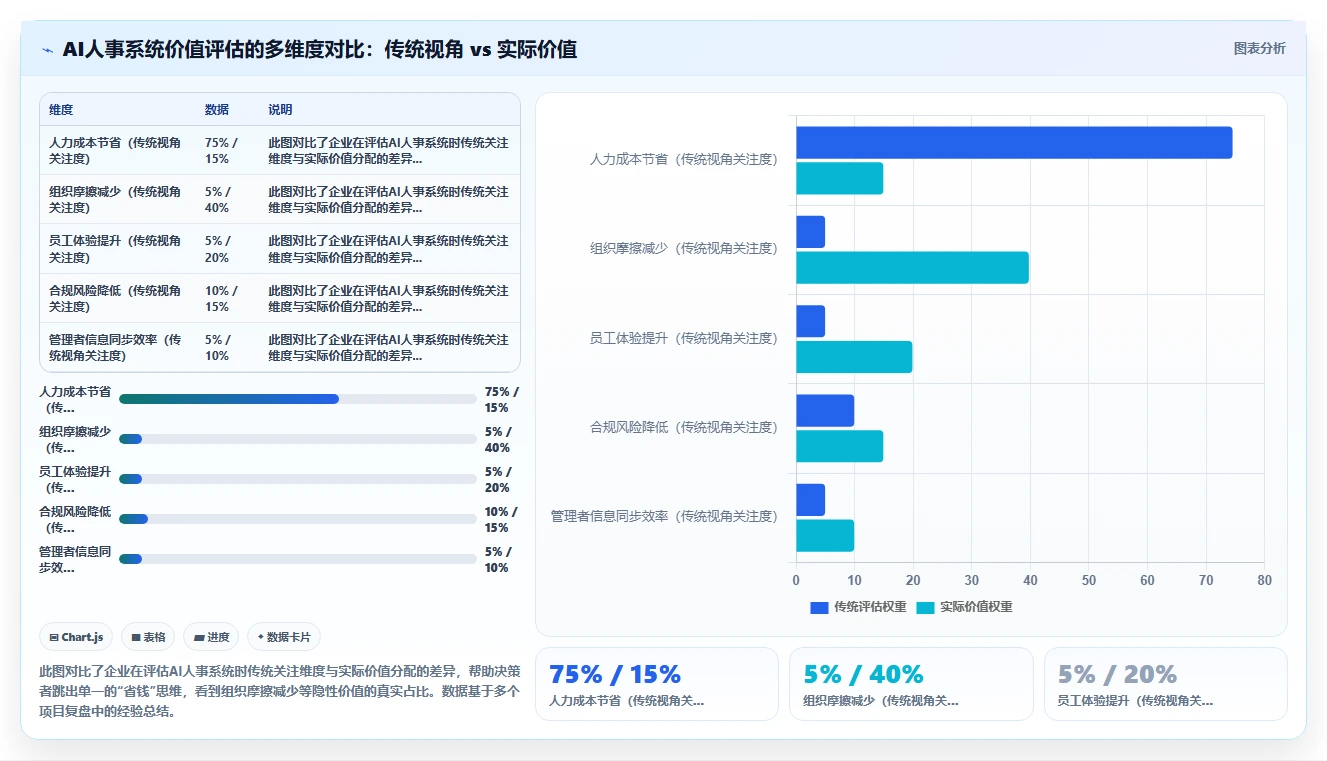Click the 组织摩擦减少 actual-value chart bar

(912, 268)
